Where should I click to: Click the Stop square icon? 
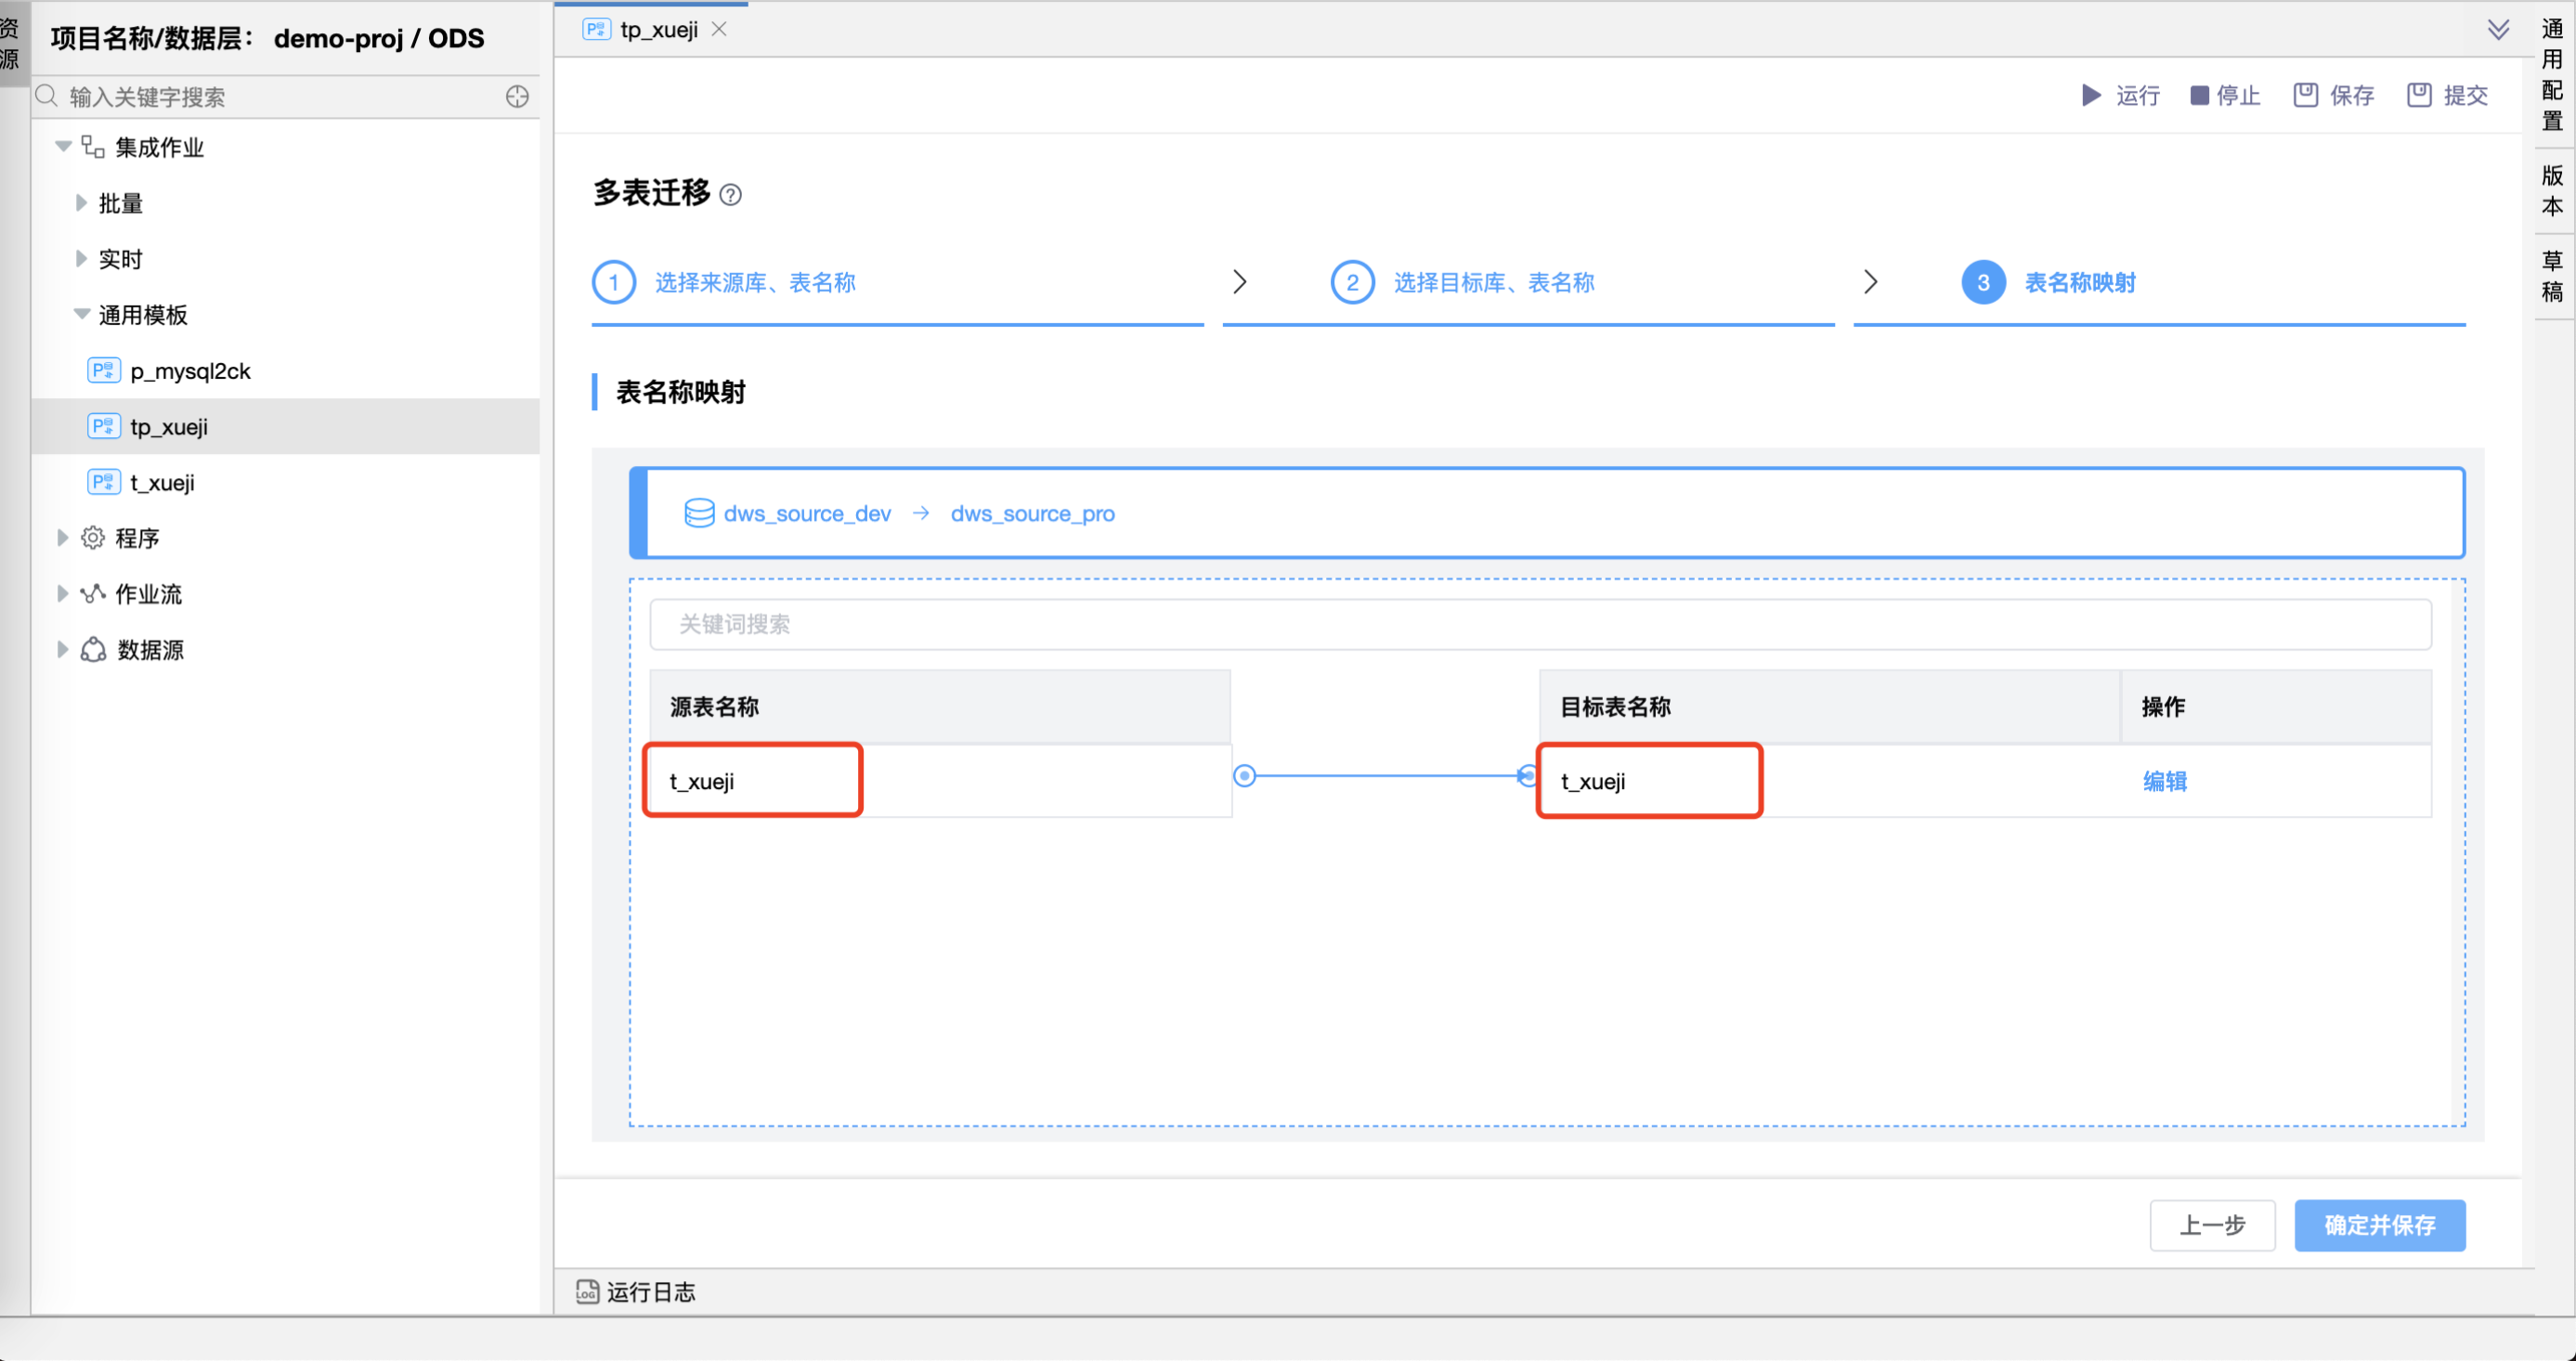click(2199, 95)
